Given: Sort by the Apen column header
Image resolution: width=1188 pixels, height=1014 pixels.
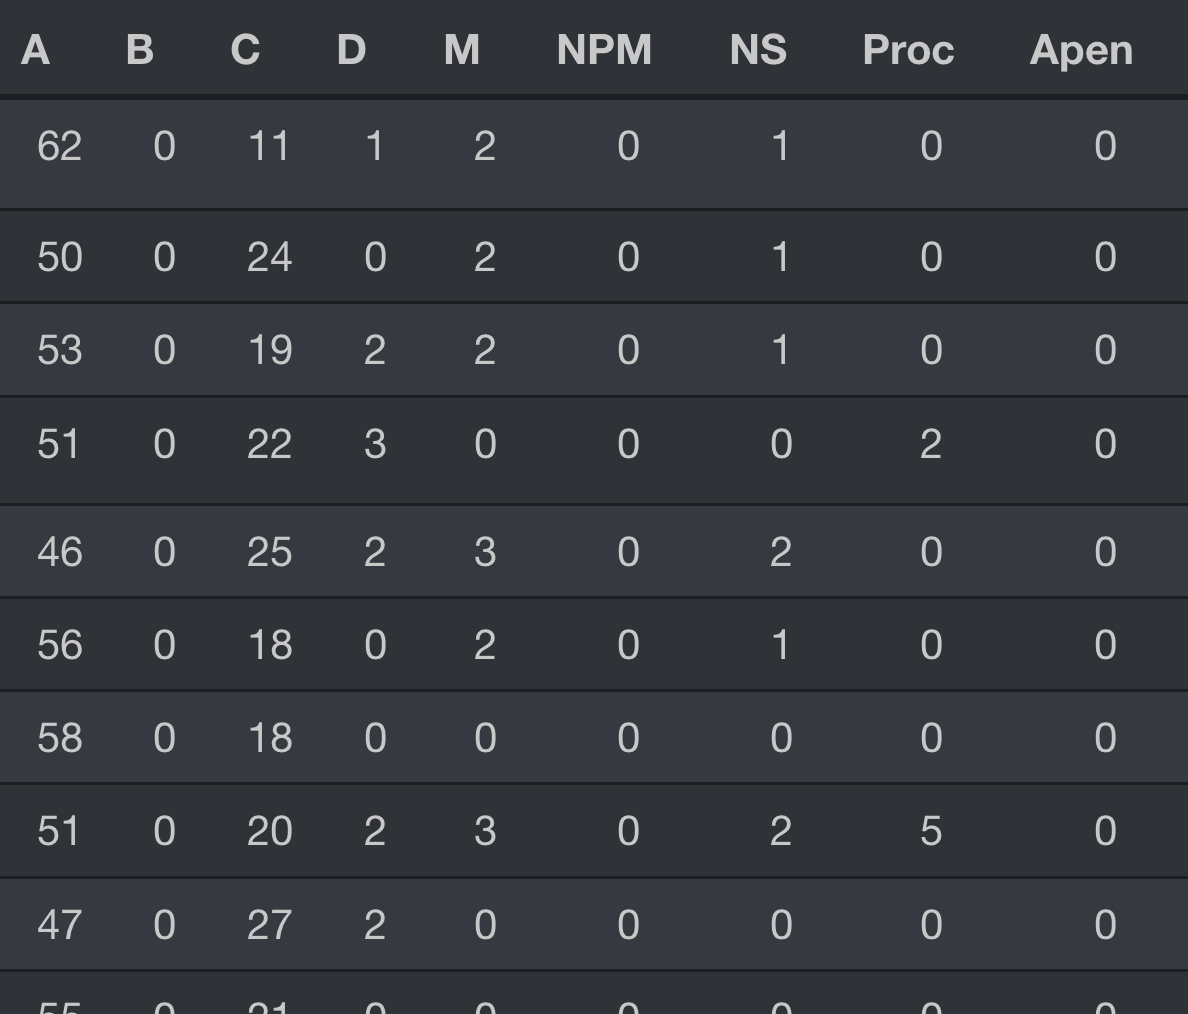Looking at the screenshot, I should coord(1081,52).
